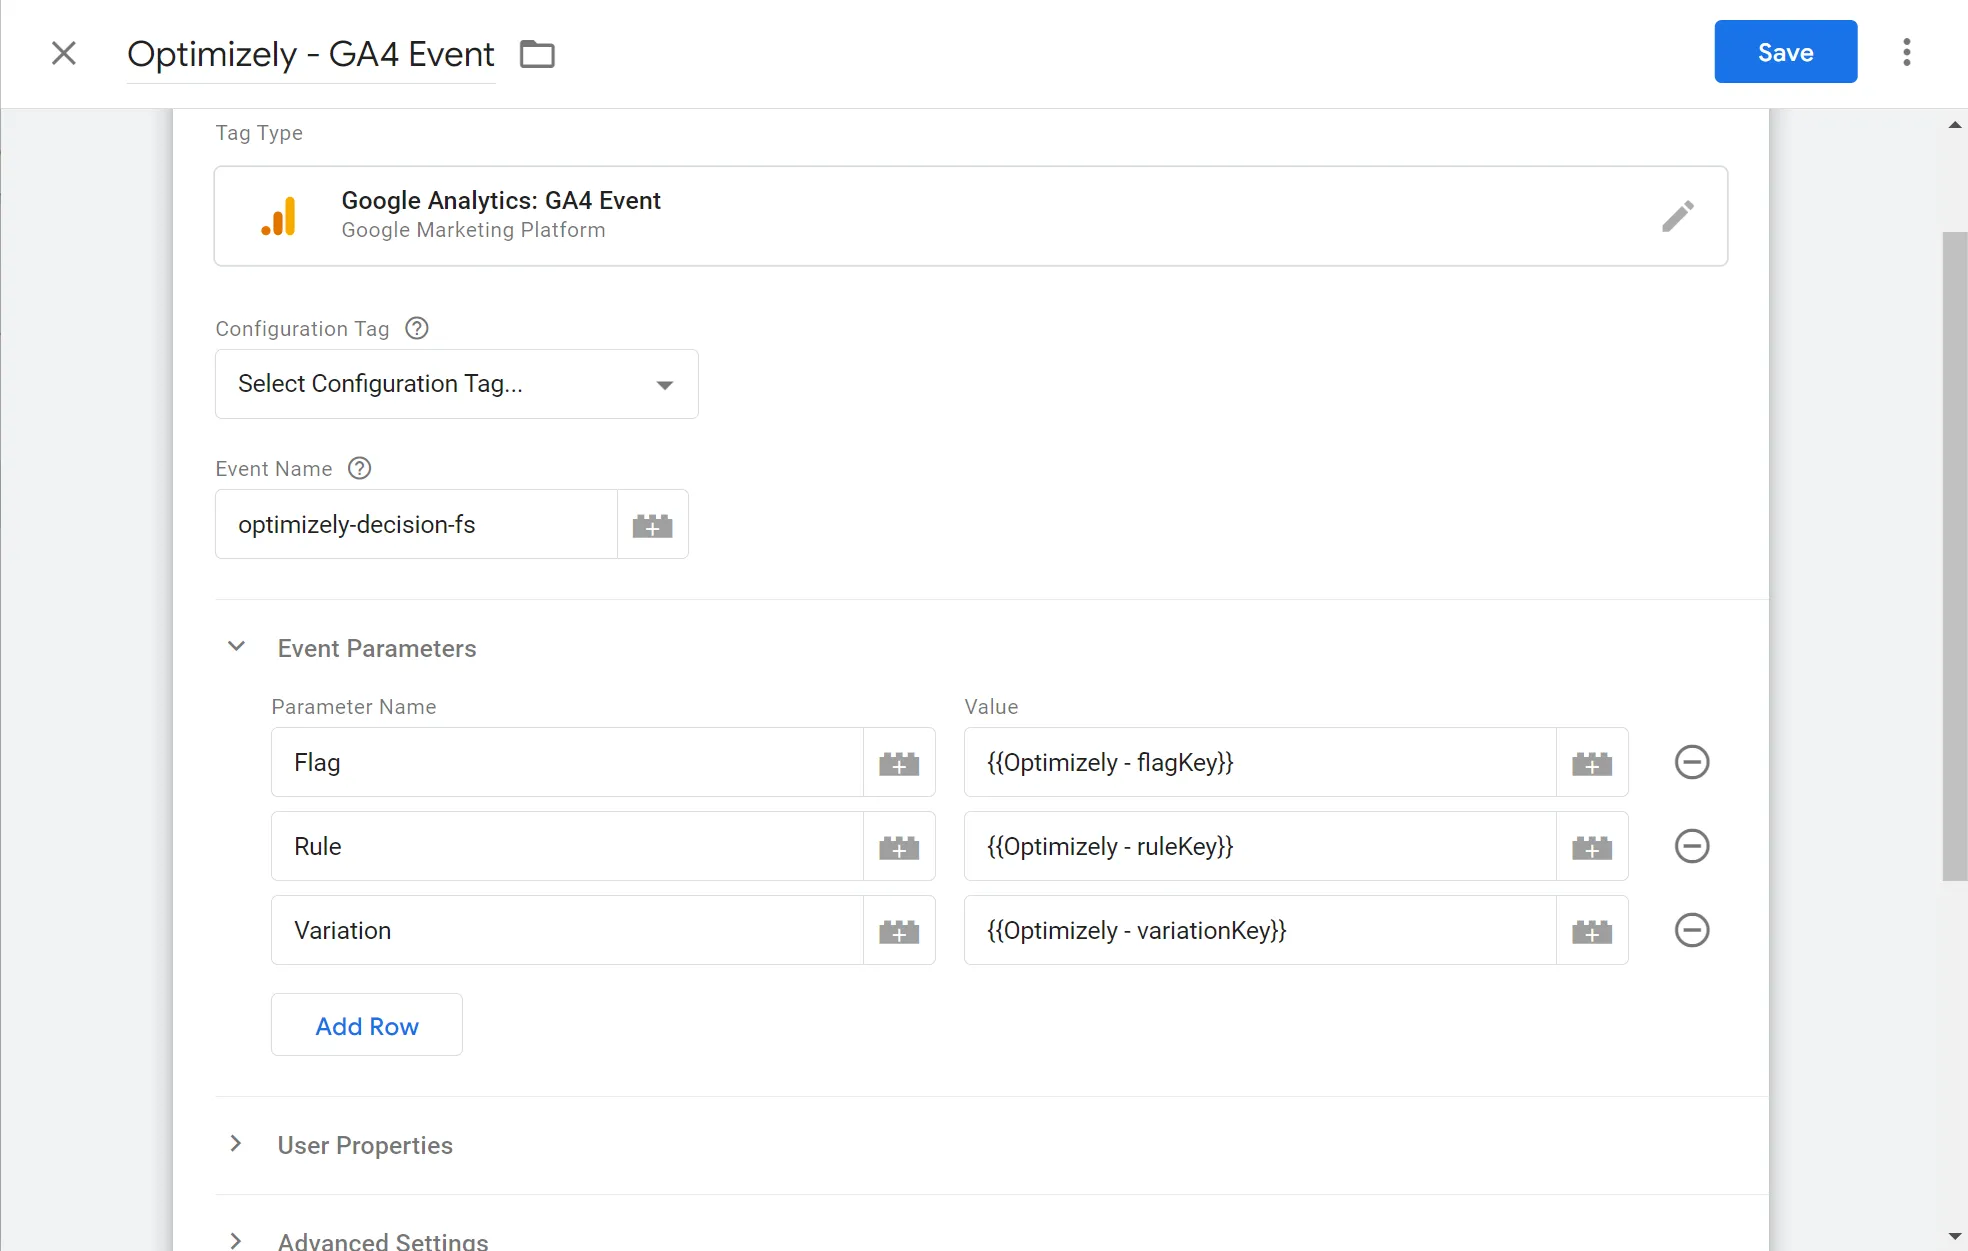This screenshot has width=1968, height=1251.
Task: Expand the User Properties section
Action: [236, 1144]
